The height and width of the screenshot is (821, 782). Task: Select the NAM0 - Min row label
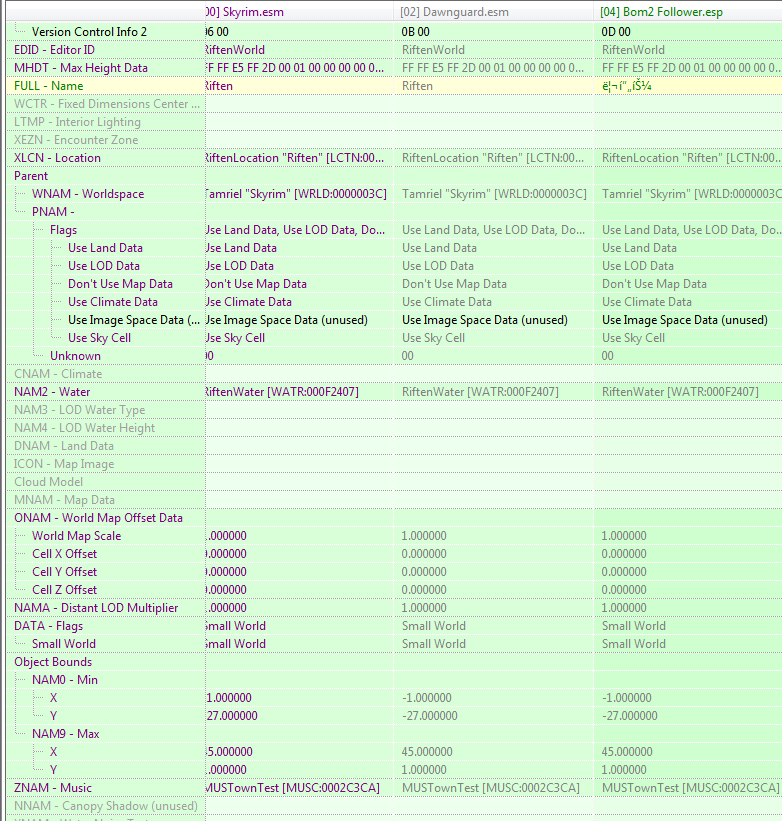pos(65,680)
